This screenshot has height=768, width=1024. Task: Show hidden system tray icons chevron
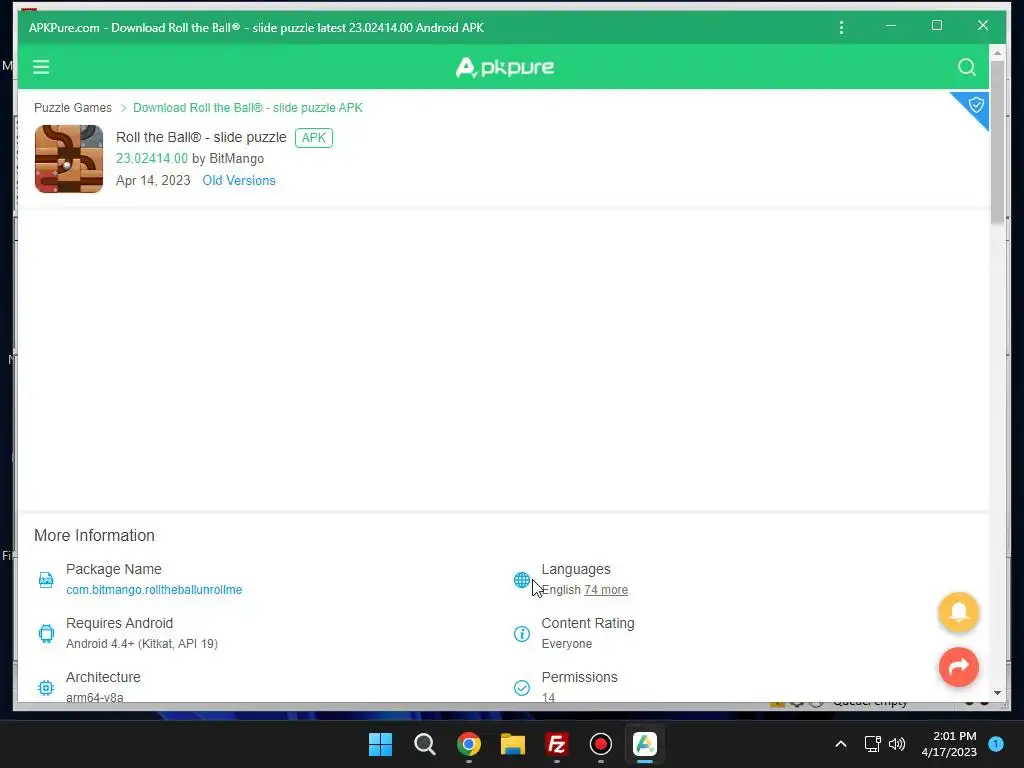pyautogui.click(x=841, y=744)
